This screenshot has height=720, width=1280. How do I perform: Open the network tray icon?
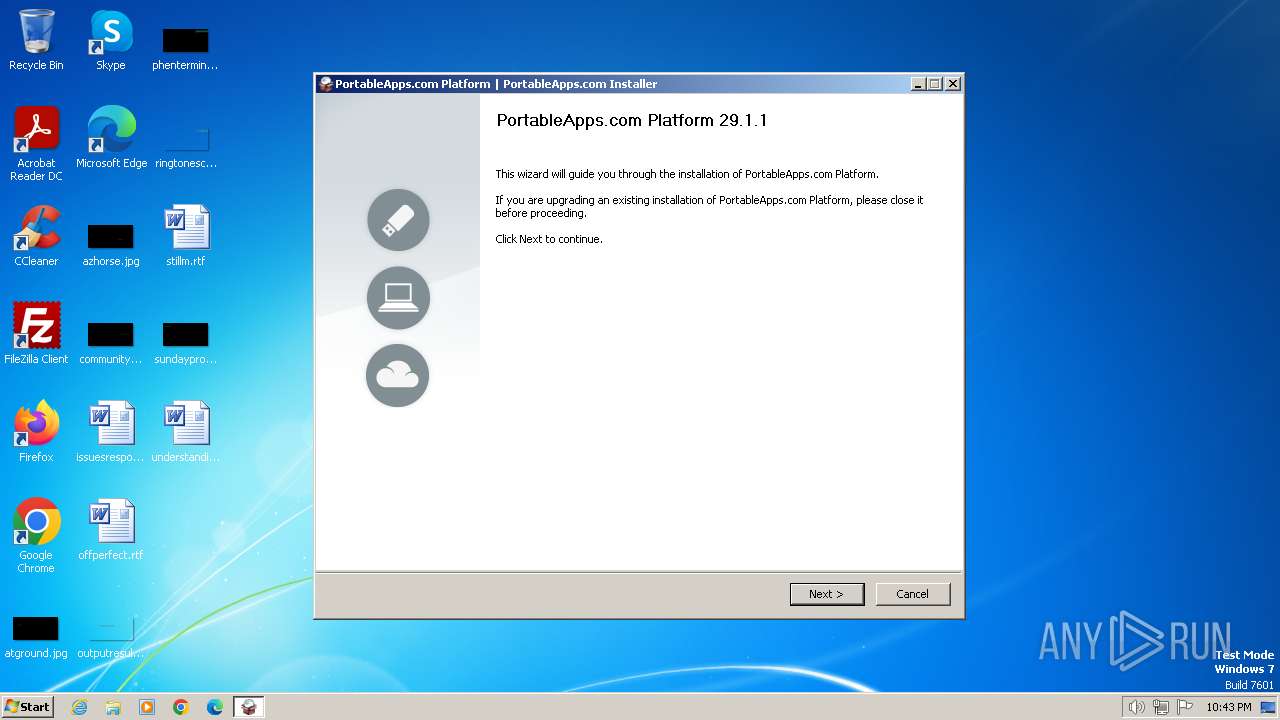coord(1161,707)
